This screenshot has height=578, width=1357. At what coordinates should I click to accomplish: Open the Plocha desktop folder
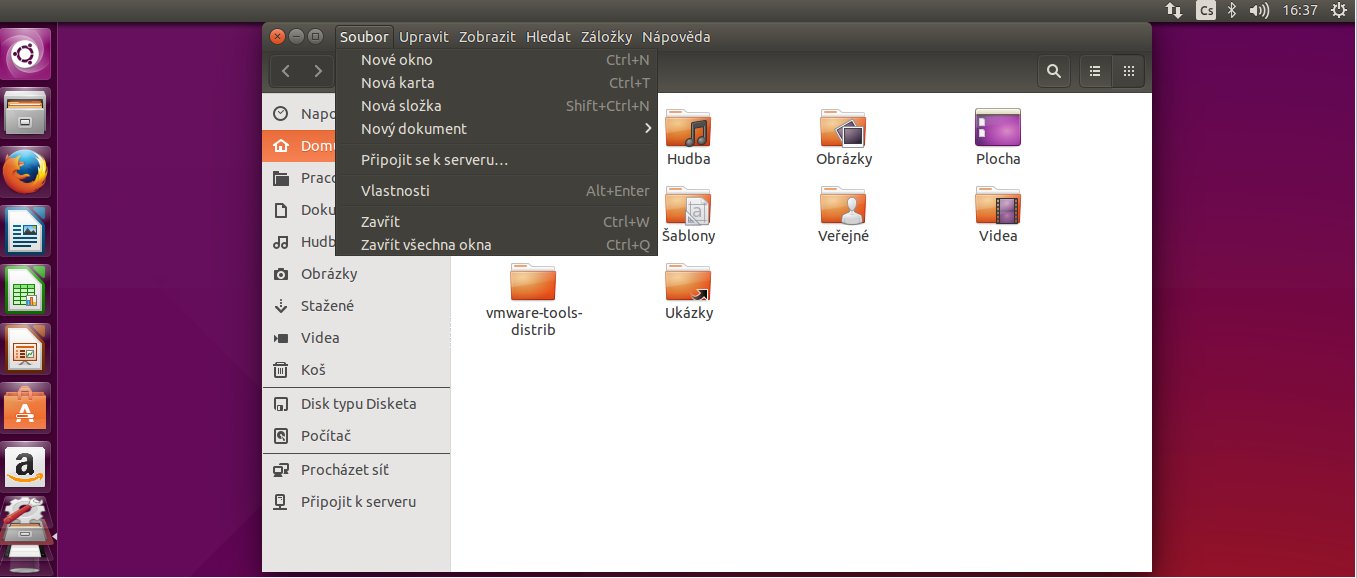click(x=997, y=129)
